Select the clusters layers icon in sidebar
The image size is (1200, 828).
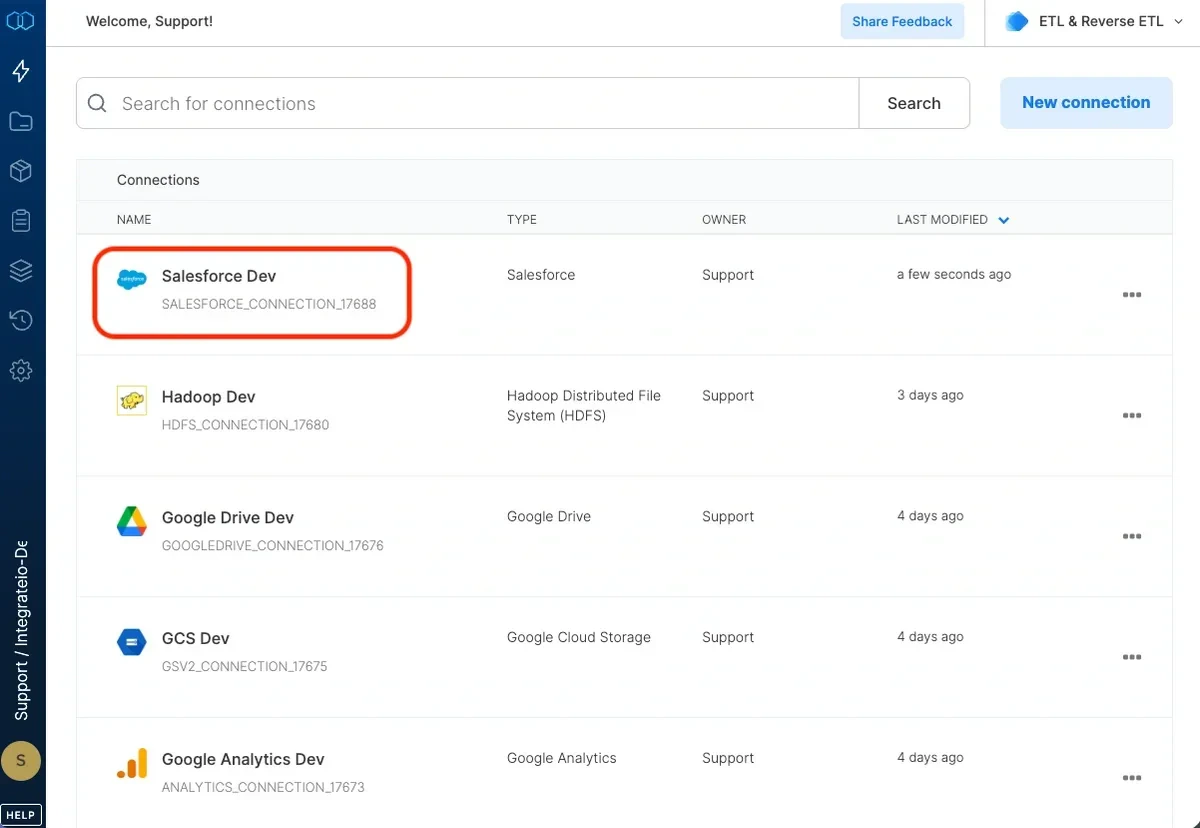pyautogui.click(x=21, y=270)
